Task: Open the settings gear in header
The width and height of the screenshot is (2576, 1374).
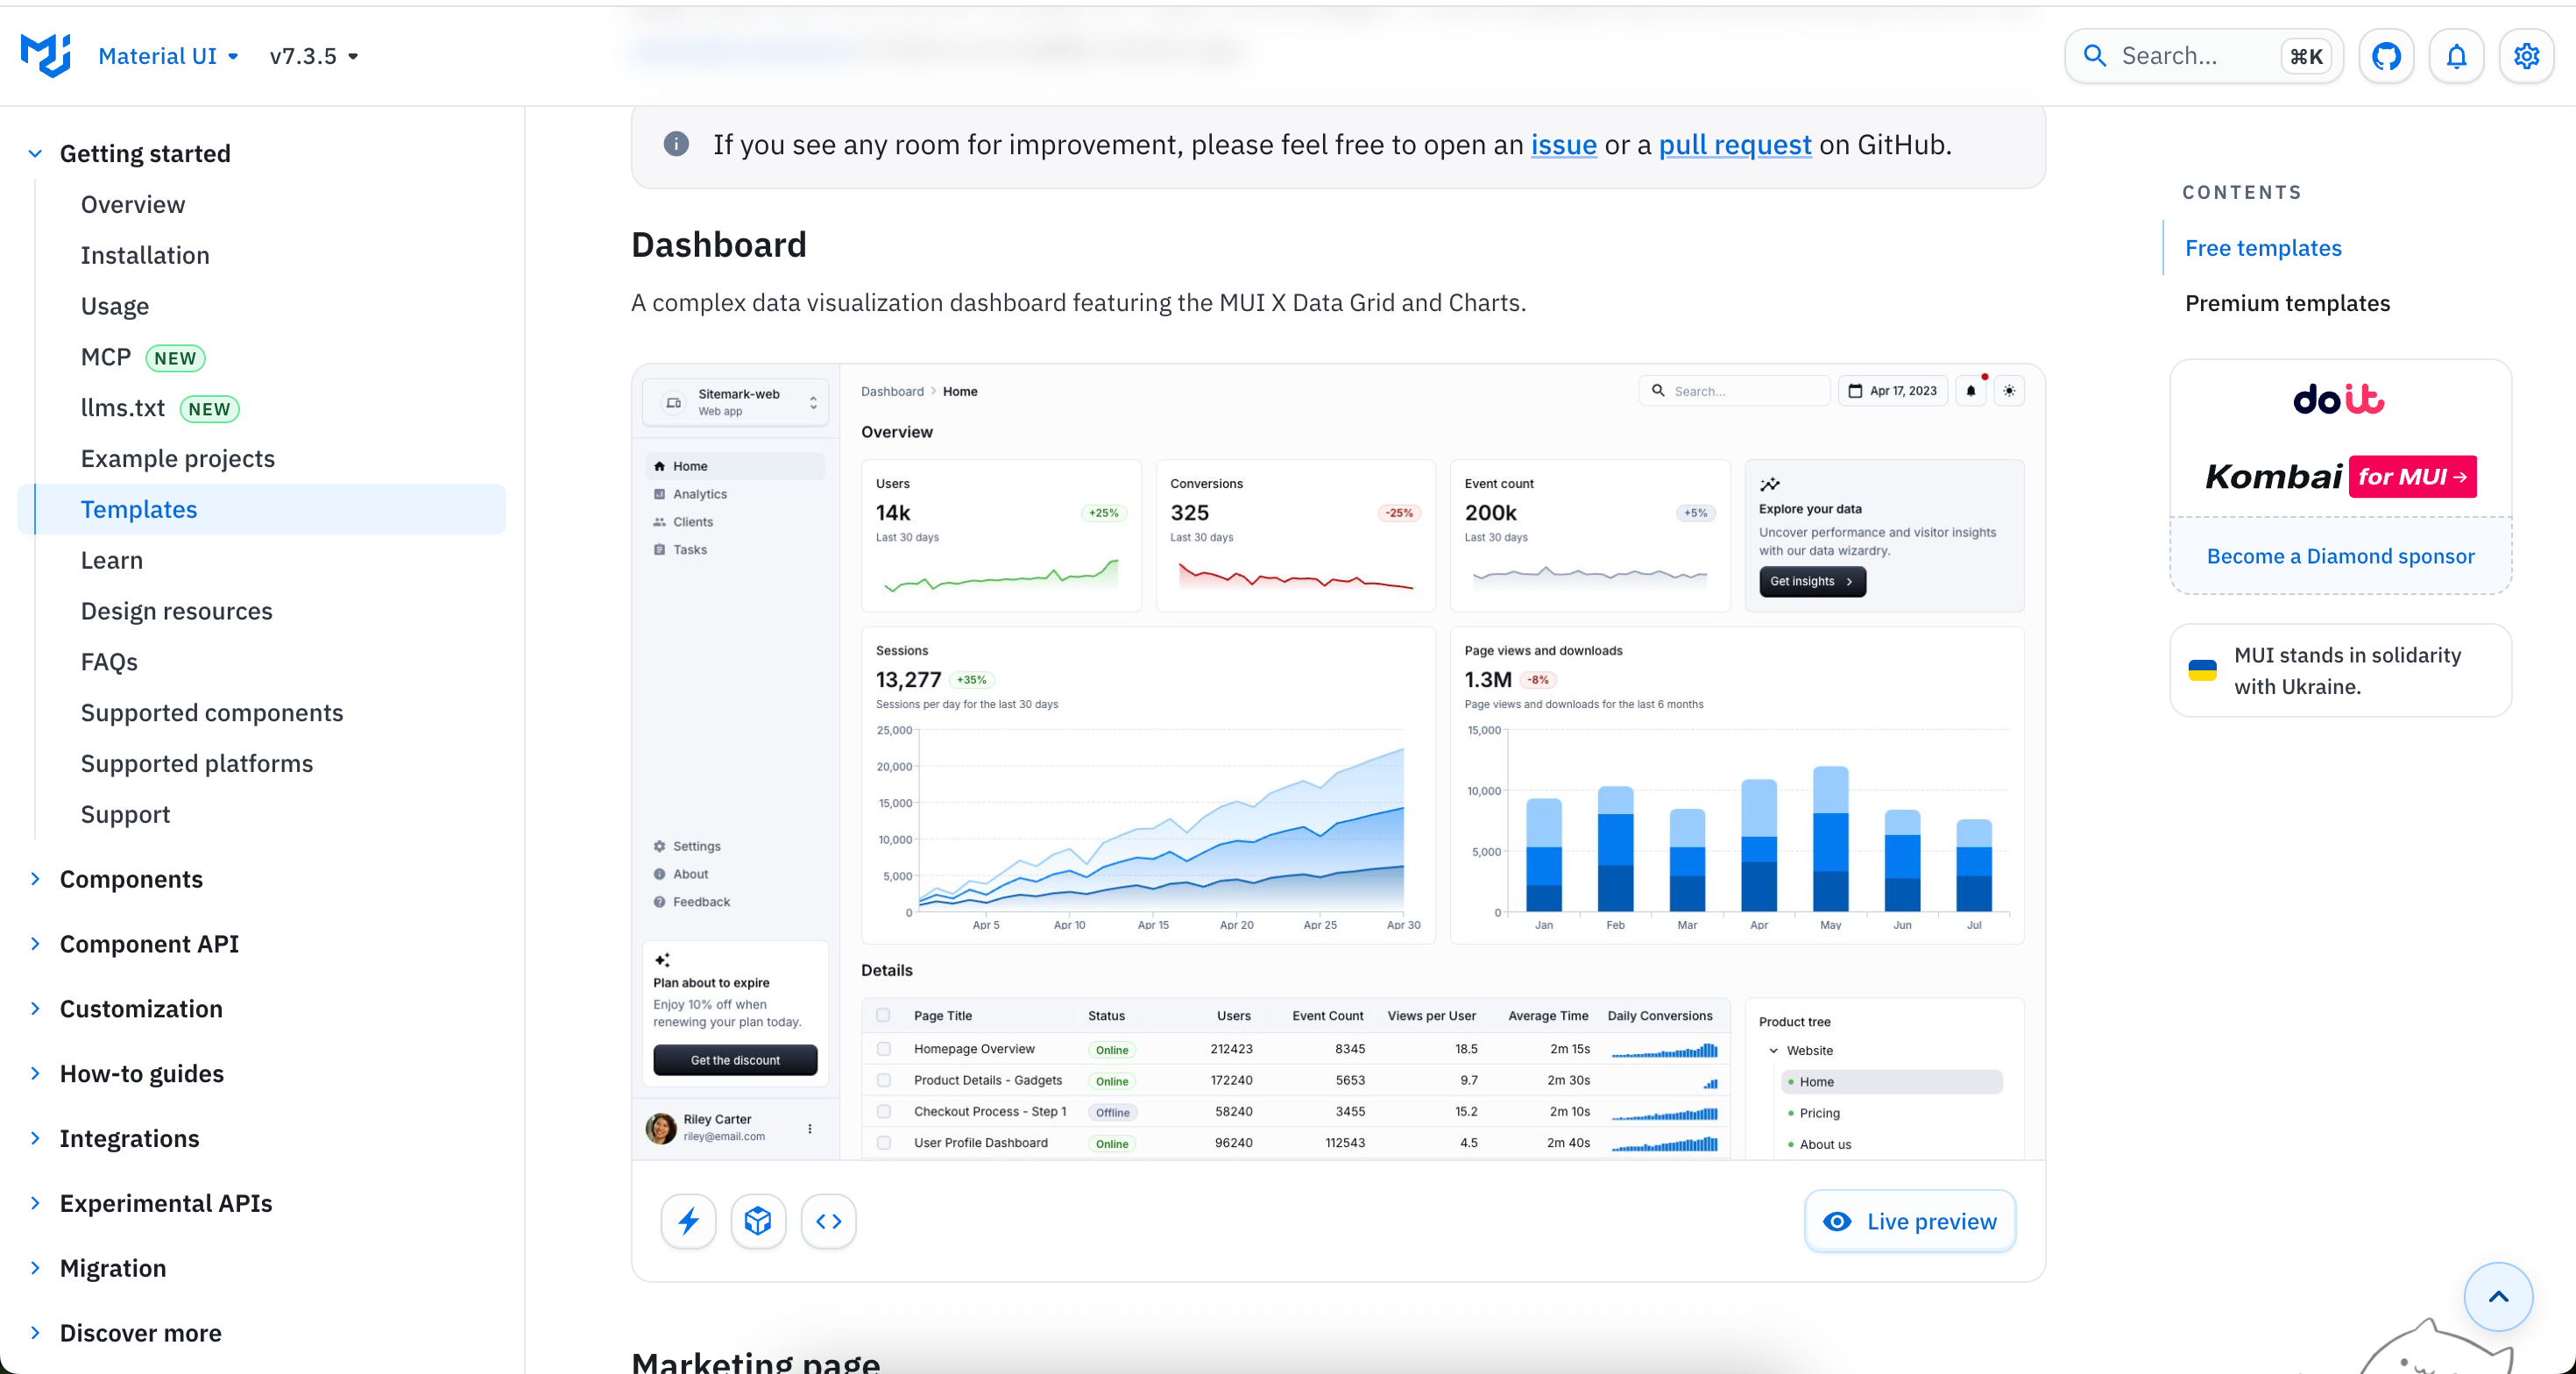Action: 2526,56
